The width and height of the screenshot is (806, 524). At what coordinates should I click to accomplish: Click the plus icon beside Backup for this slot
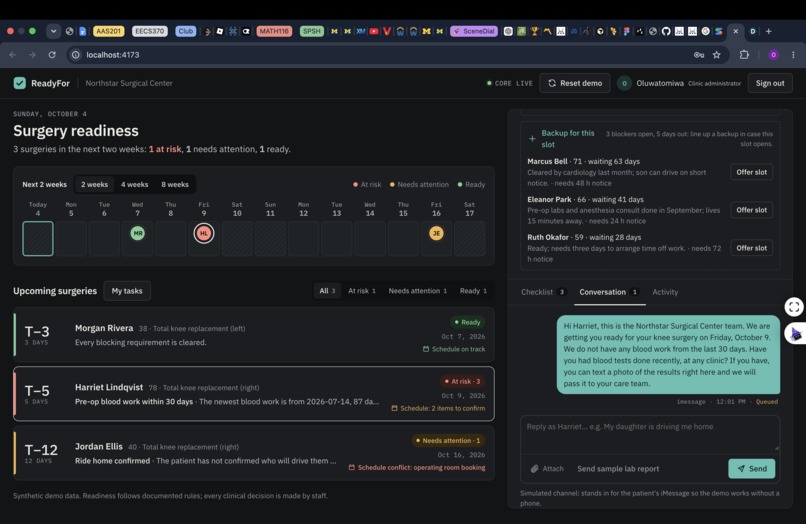coord(532,139)
